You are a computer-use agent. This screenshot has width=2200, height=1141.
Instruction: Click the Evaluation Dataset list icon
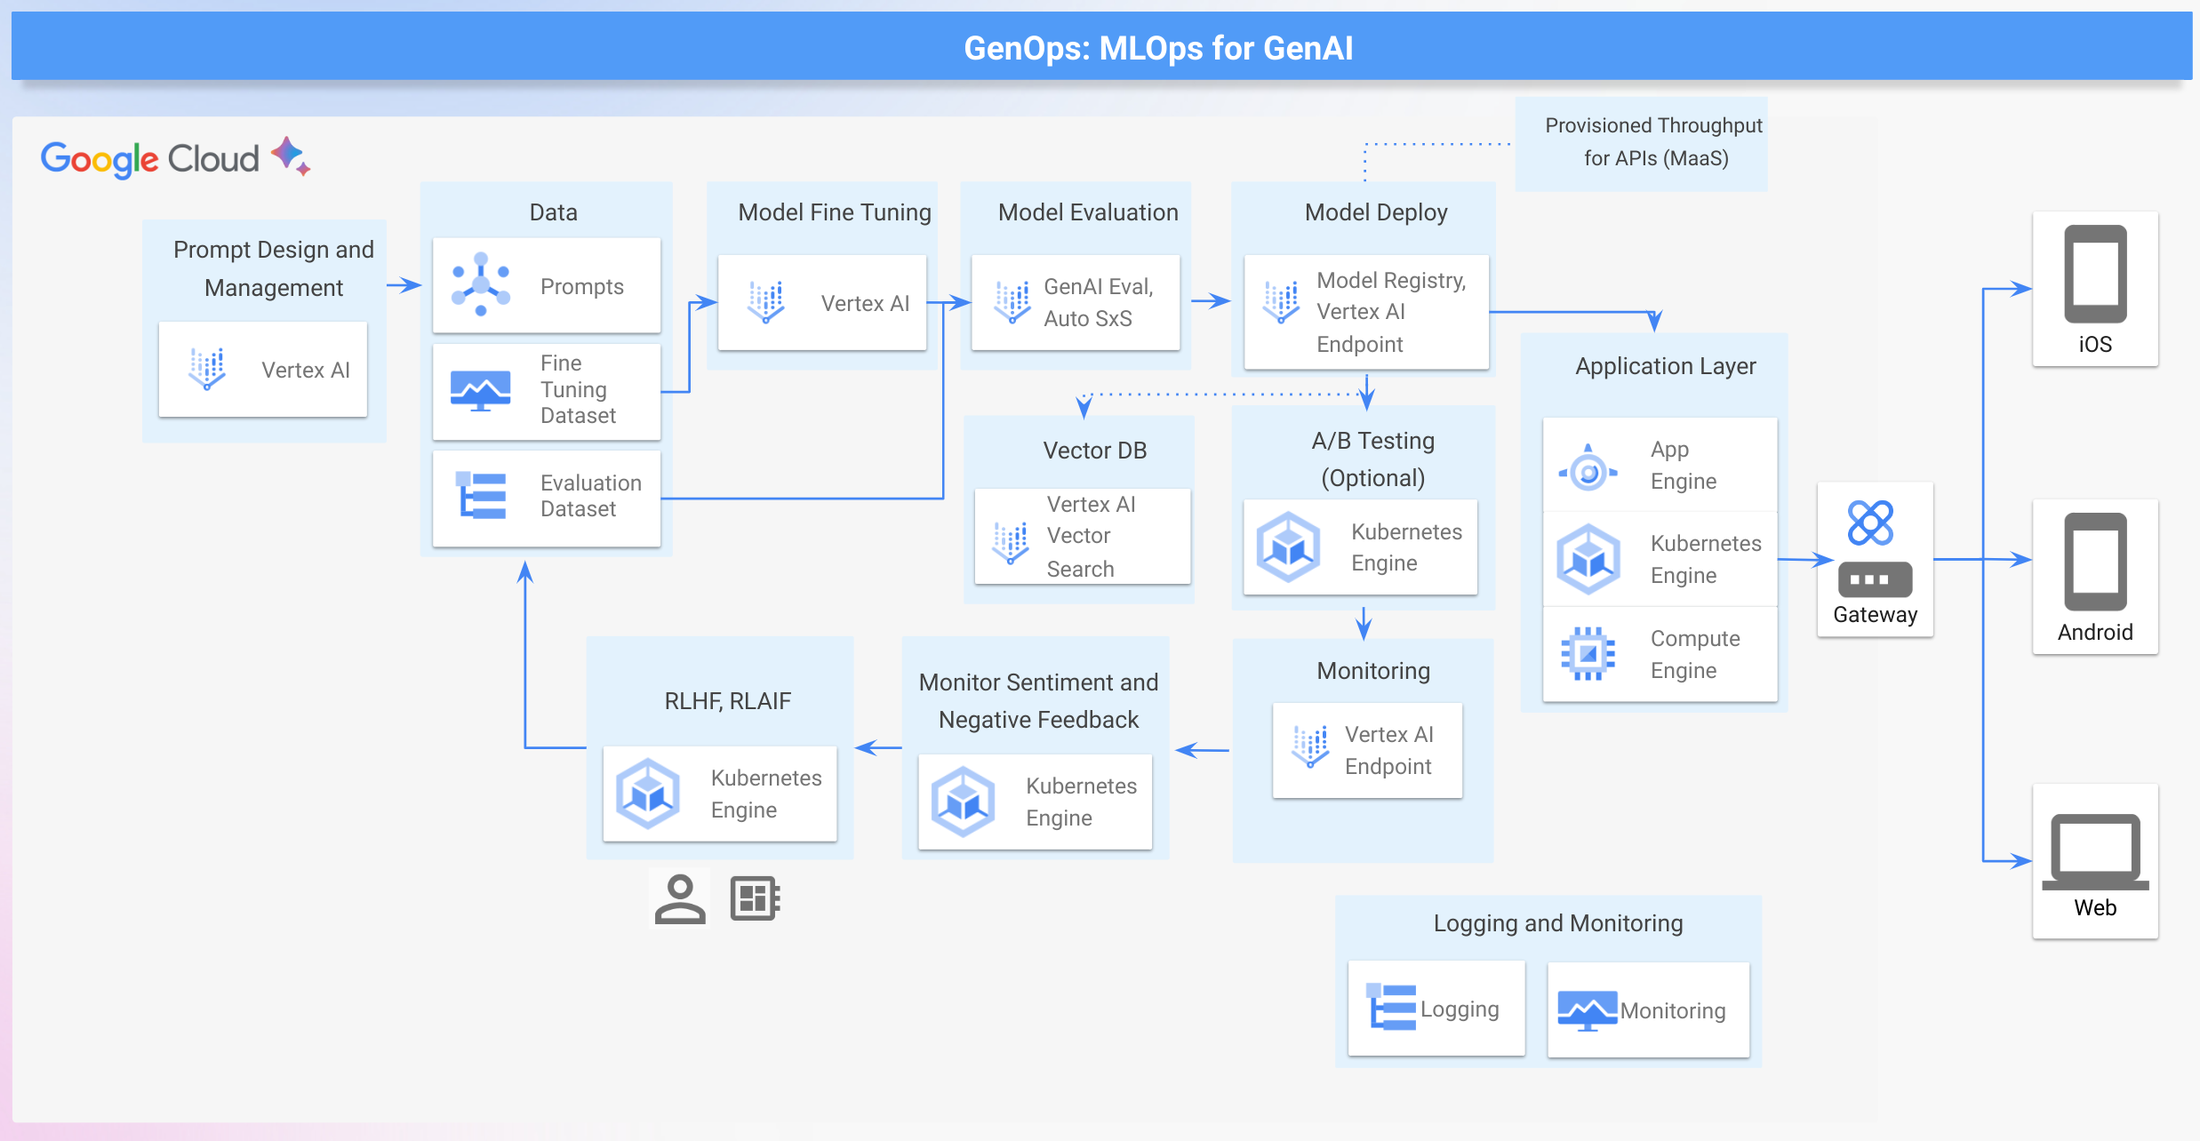(x=482, y=496)
